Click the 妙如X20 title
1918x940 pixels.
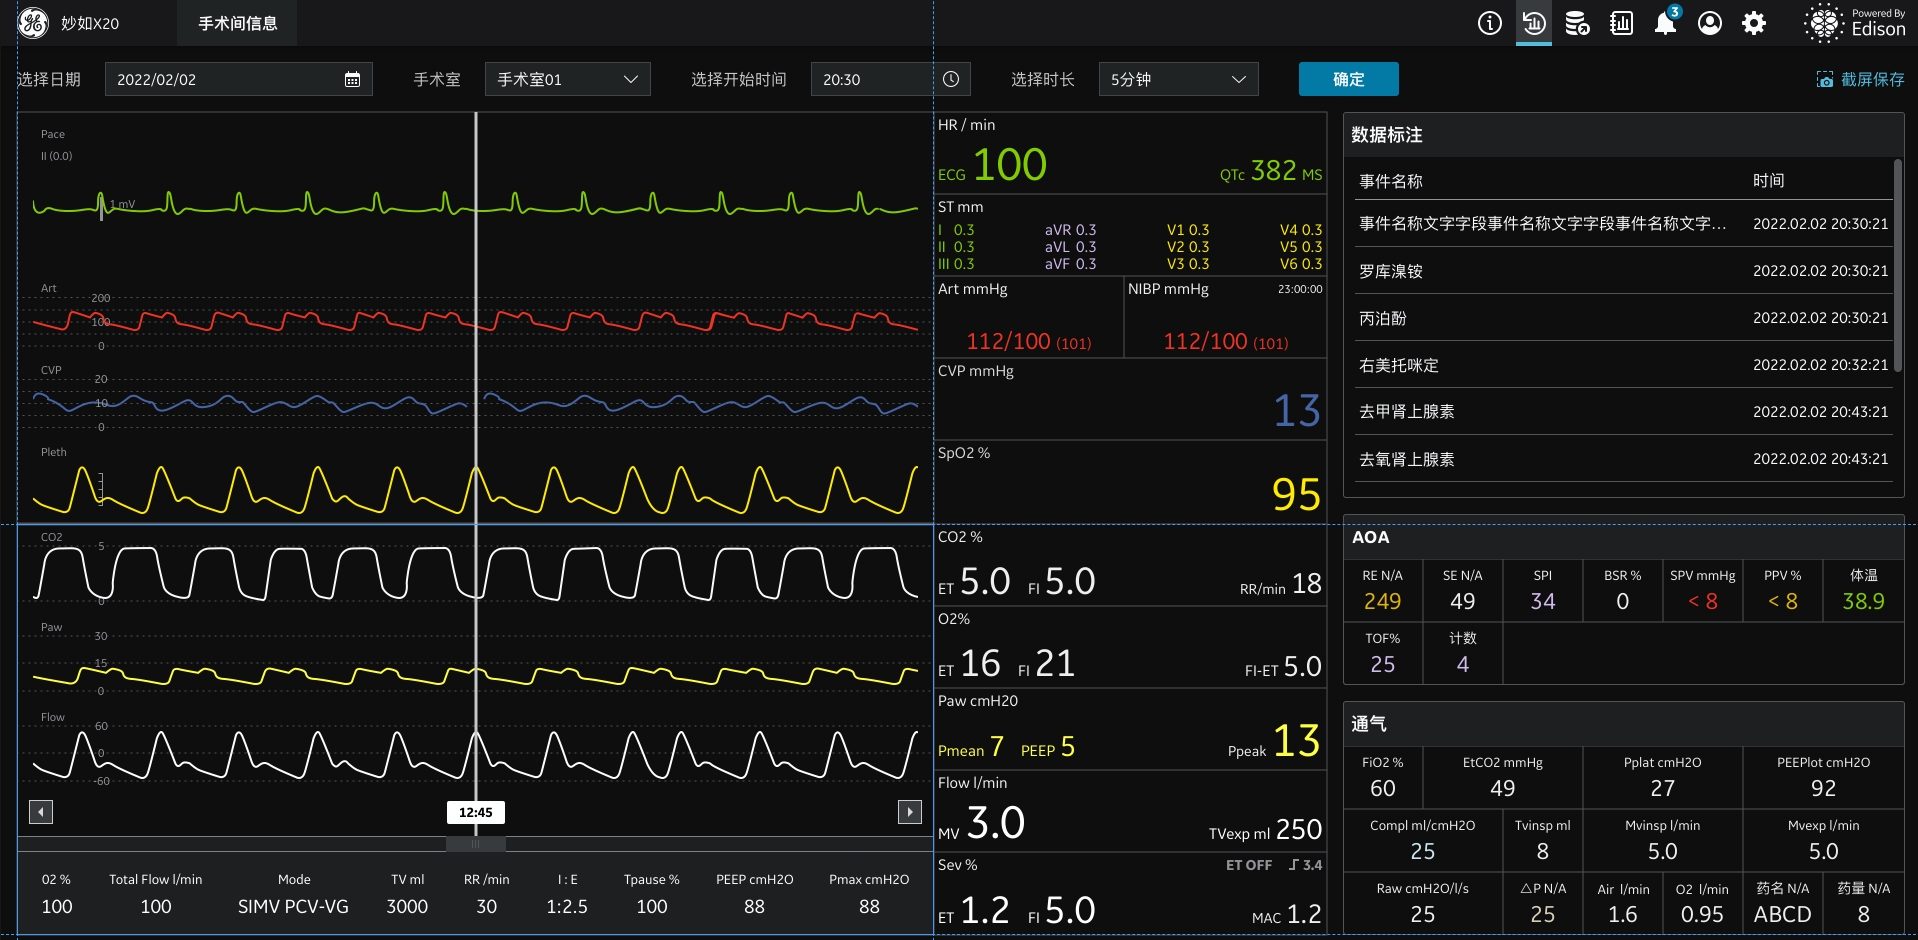tap(90, 23)
